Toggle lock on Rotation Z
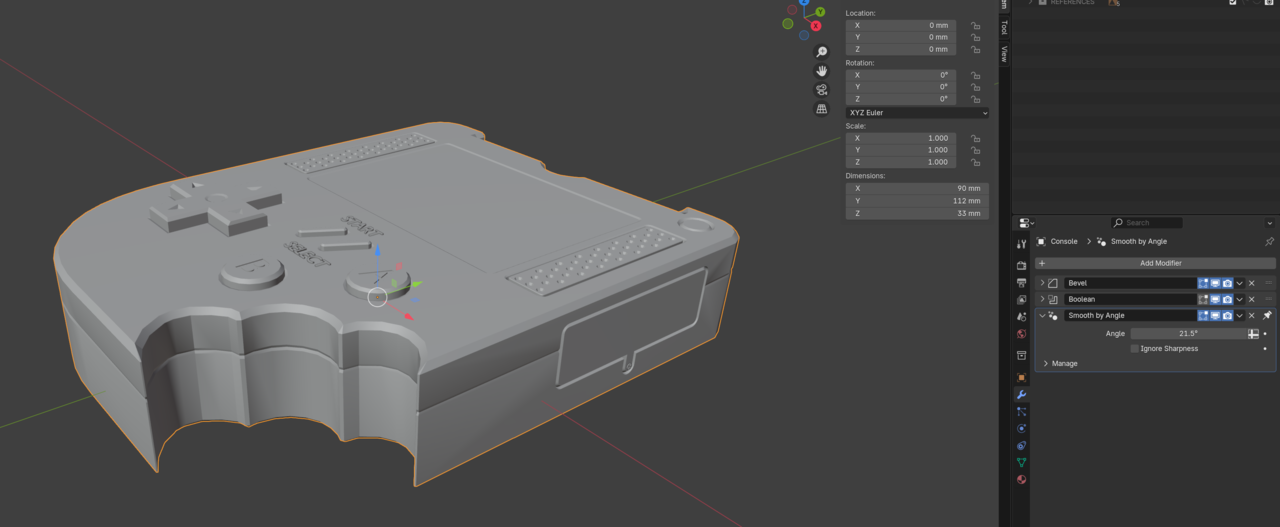The width and height of the screenshot is (1280, 527). point(975,99)
